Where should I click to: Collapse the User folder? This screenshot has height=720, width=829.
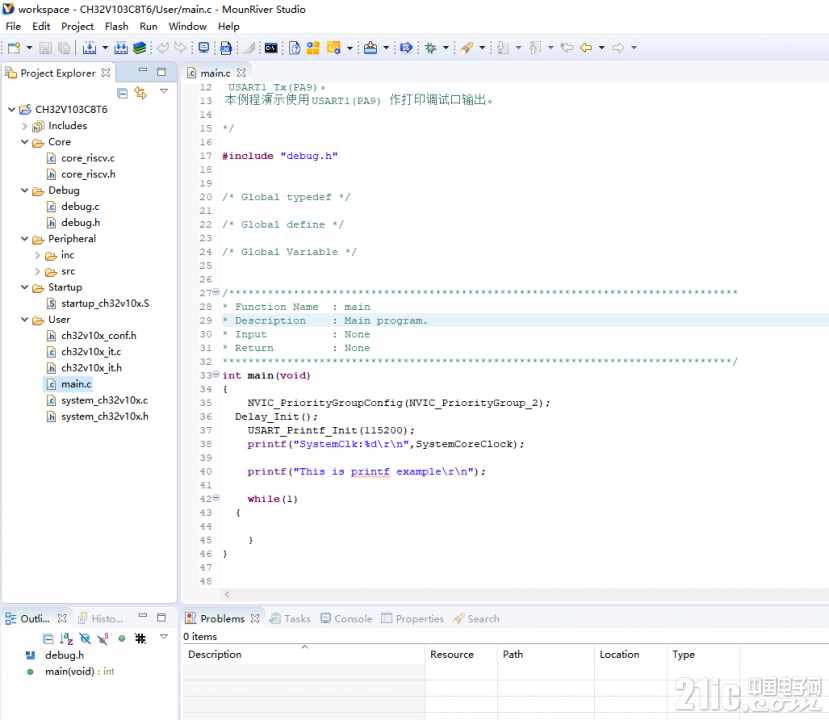coord(24,320)
